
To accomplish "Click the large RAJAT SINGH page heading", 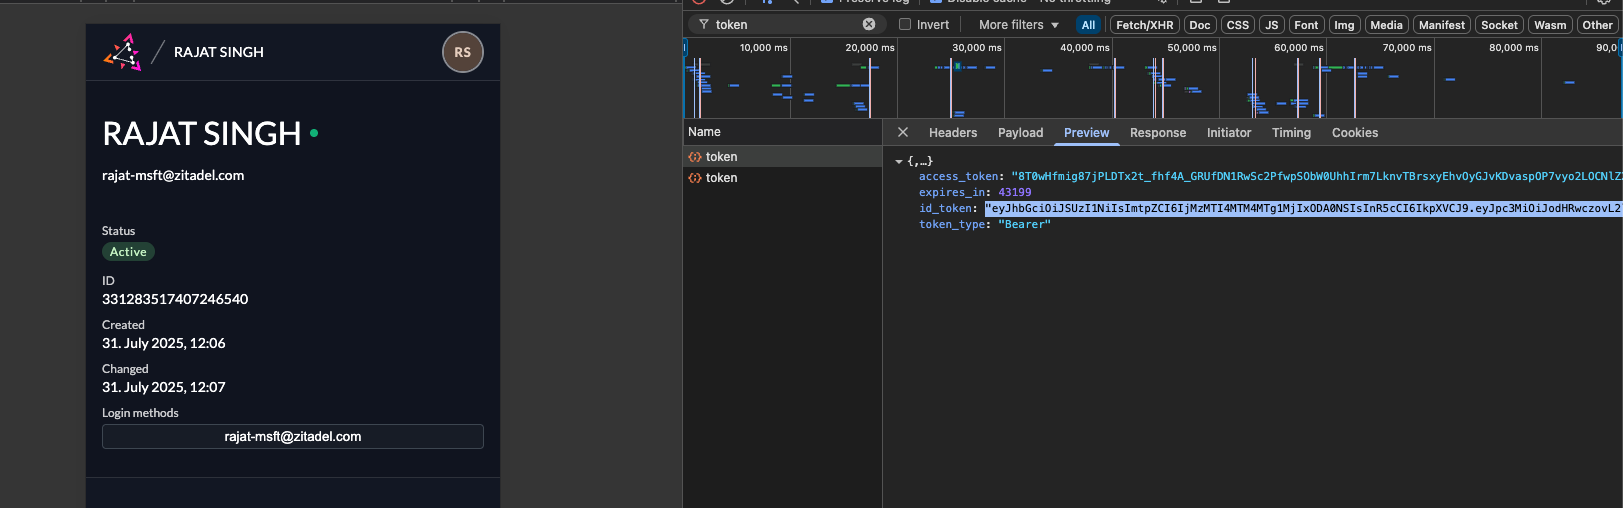I will 202,133.
